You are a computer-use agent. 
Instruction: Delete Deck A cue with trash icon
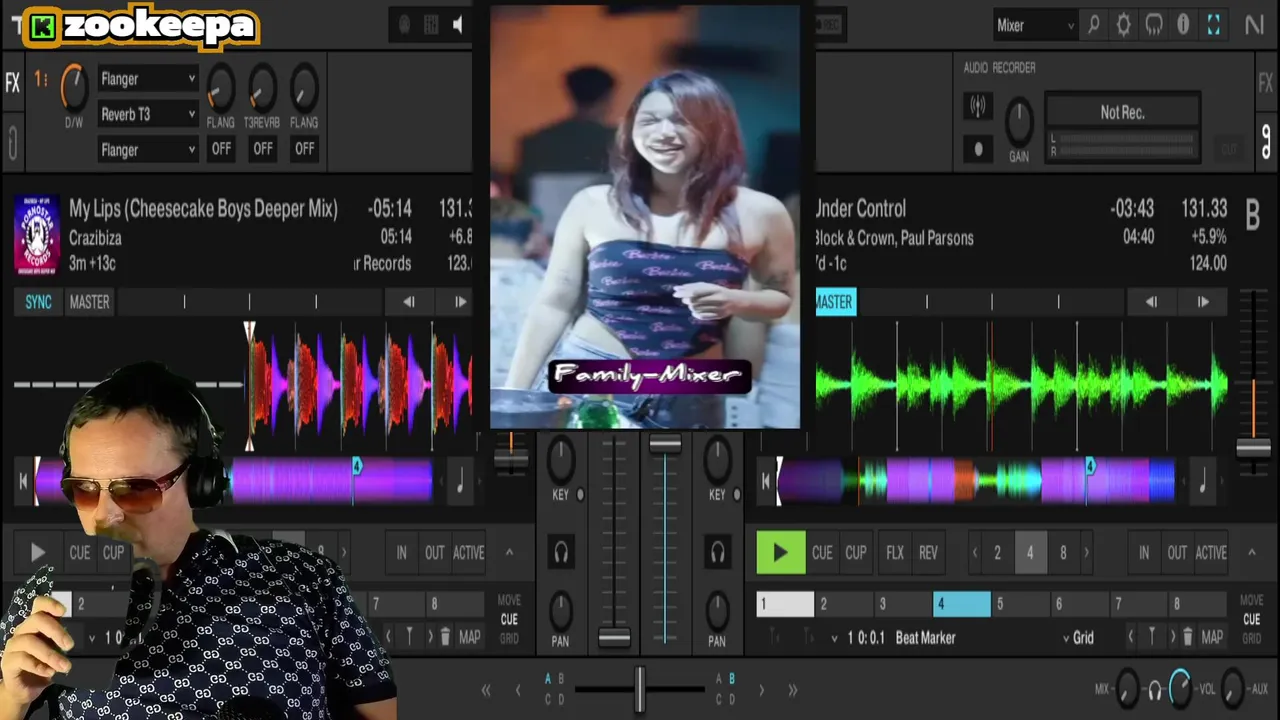point(444,637)
